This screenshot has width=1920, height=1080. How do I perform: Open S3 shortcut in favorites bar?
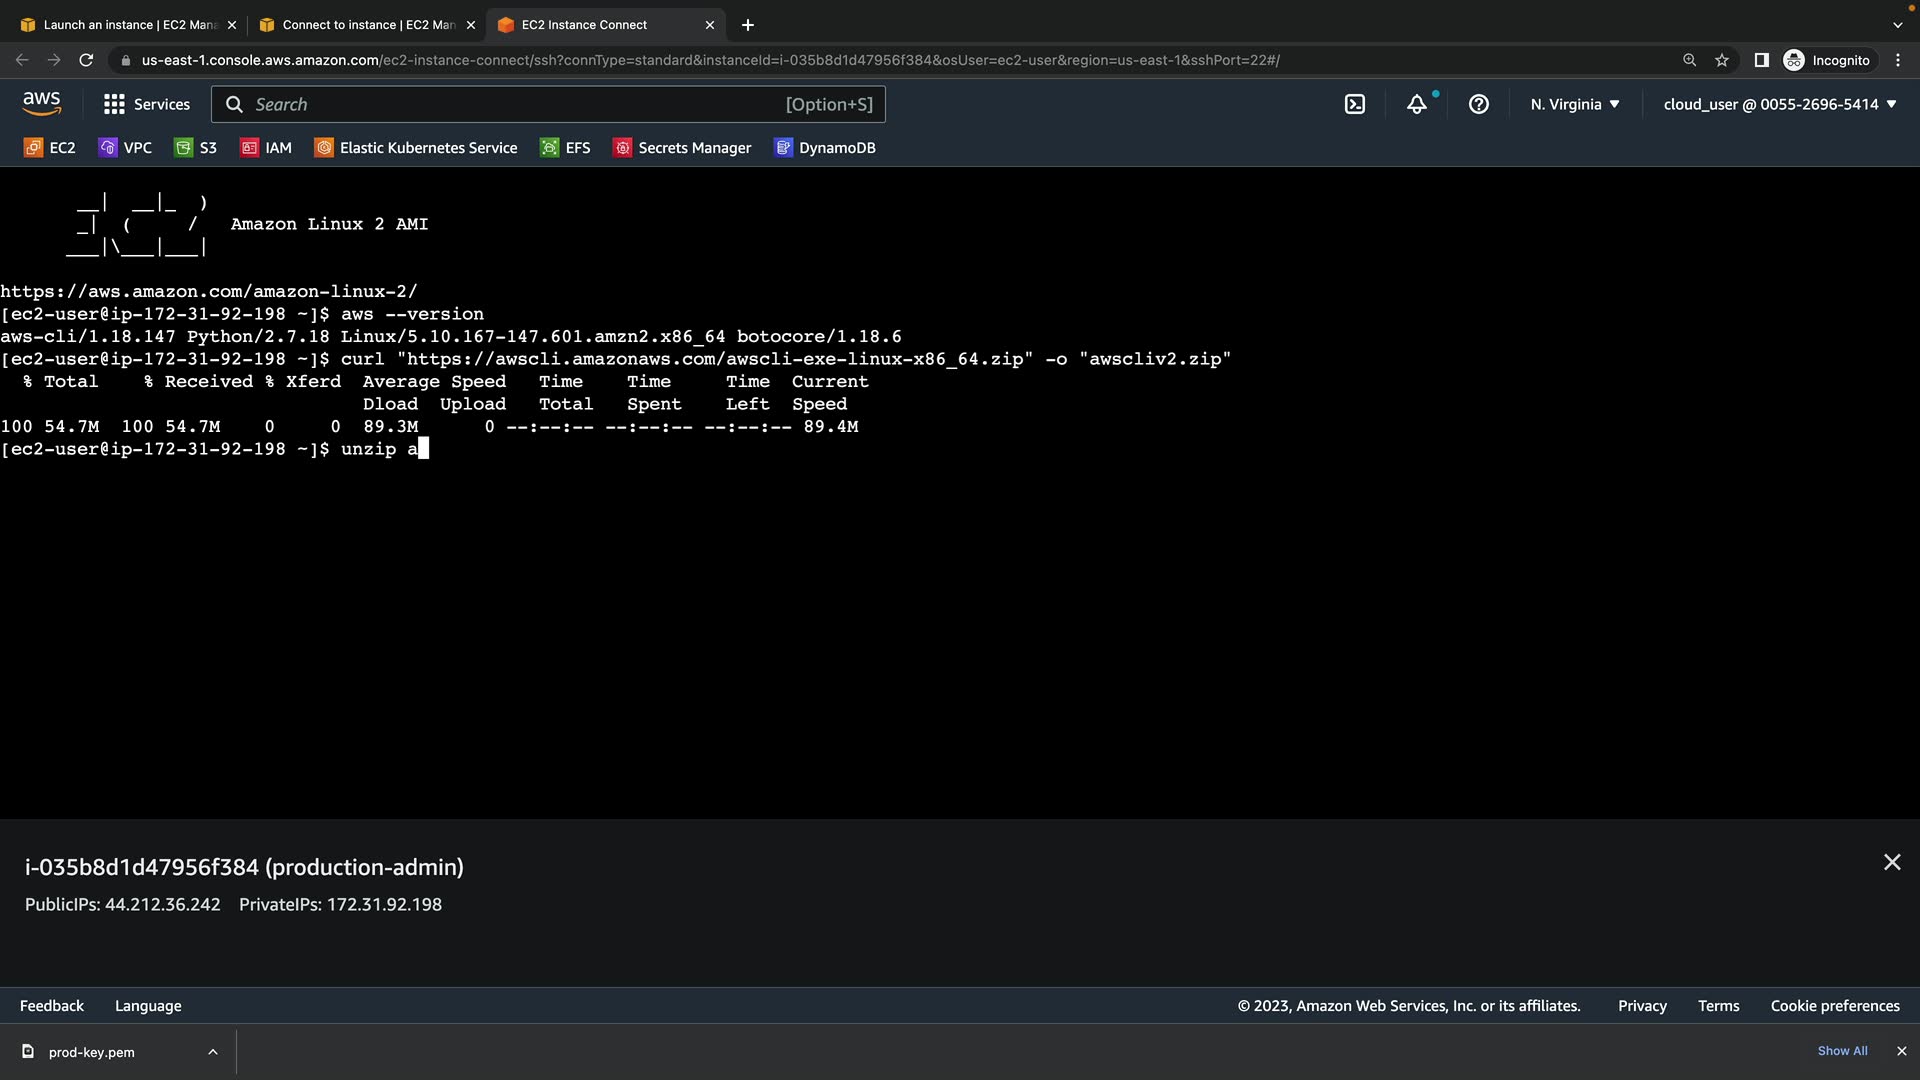196,148
